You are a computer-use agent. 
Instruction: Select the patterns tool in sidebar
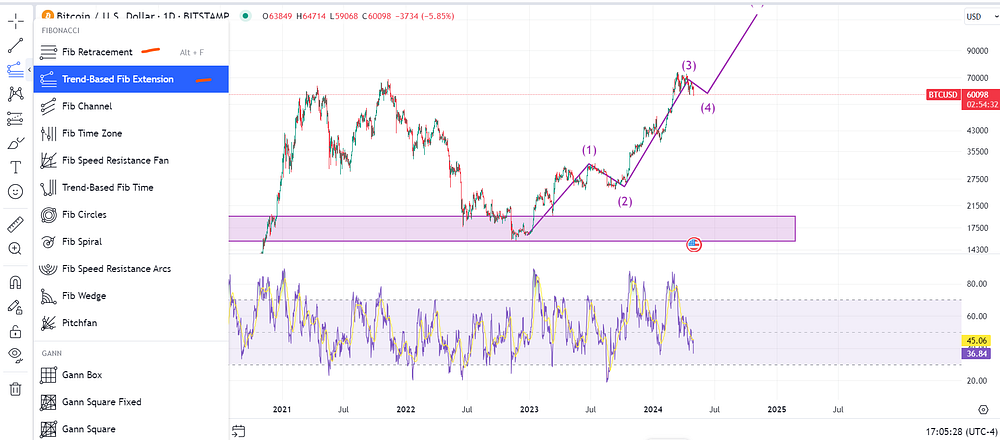pos(15,94)
